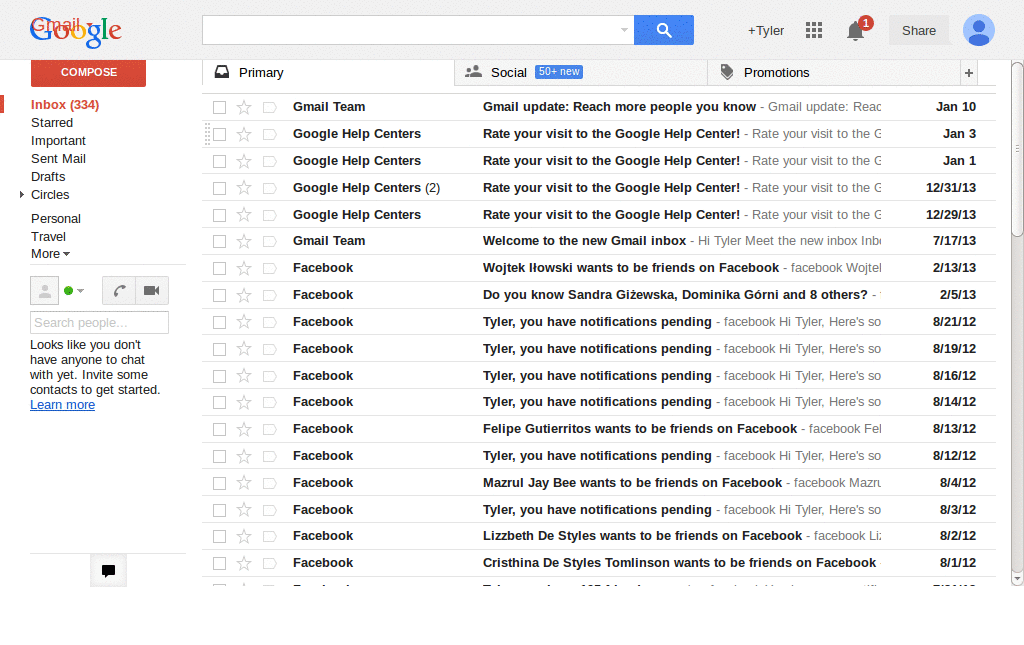
Task: Check the 2/13/13 Facebook email
Action: coord(219,268)
